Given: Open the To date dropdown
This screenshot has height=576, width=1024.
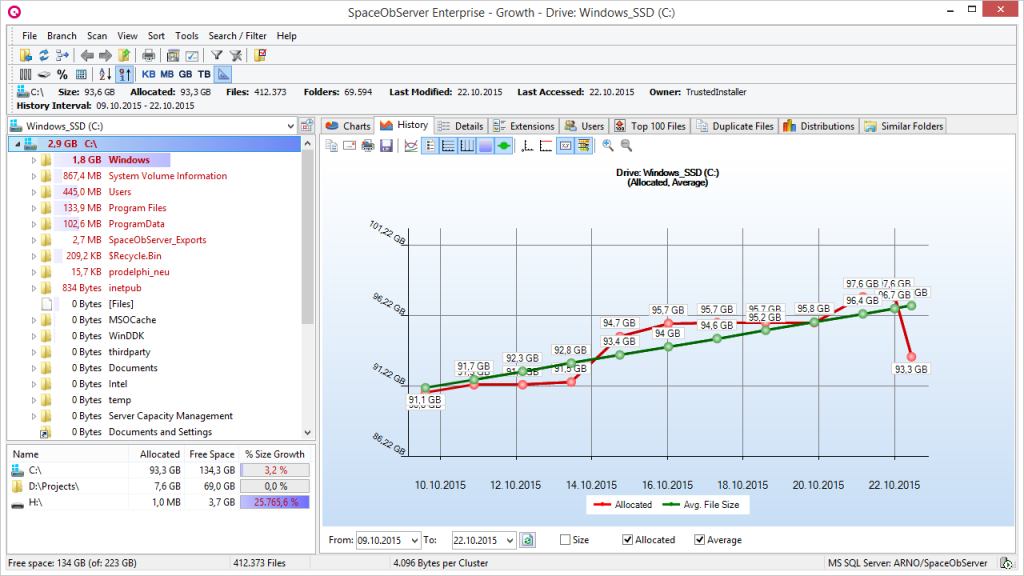Looking at the screenshot, I should (510, 541).
